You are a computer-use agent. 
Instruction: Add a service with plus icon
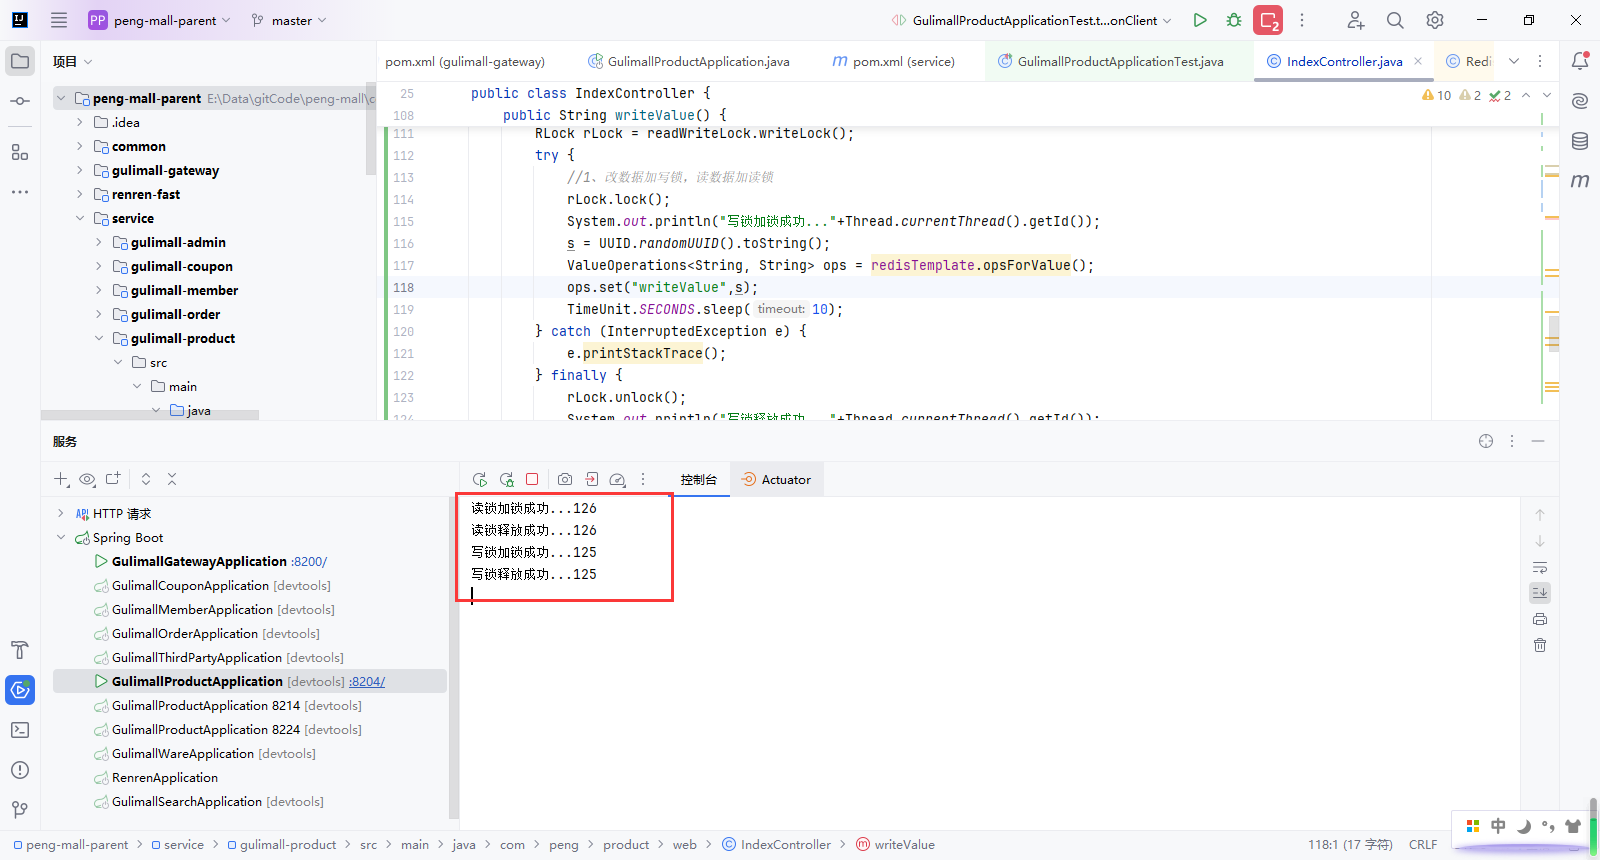(61, 480)
